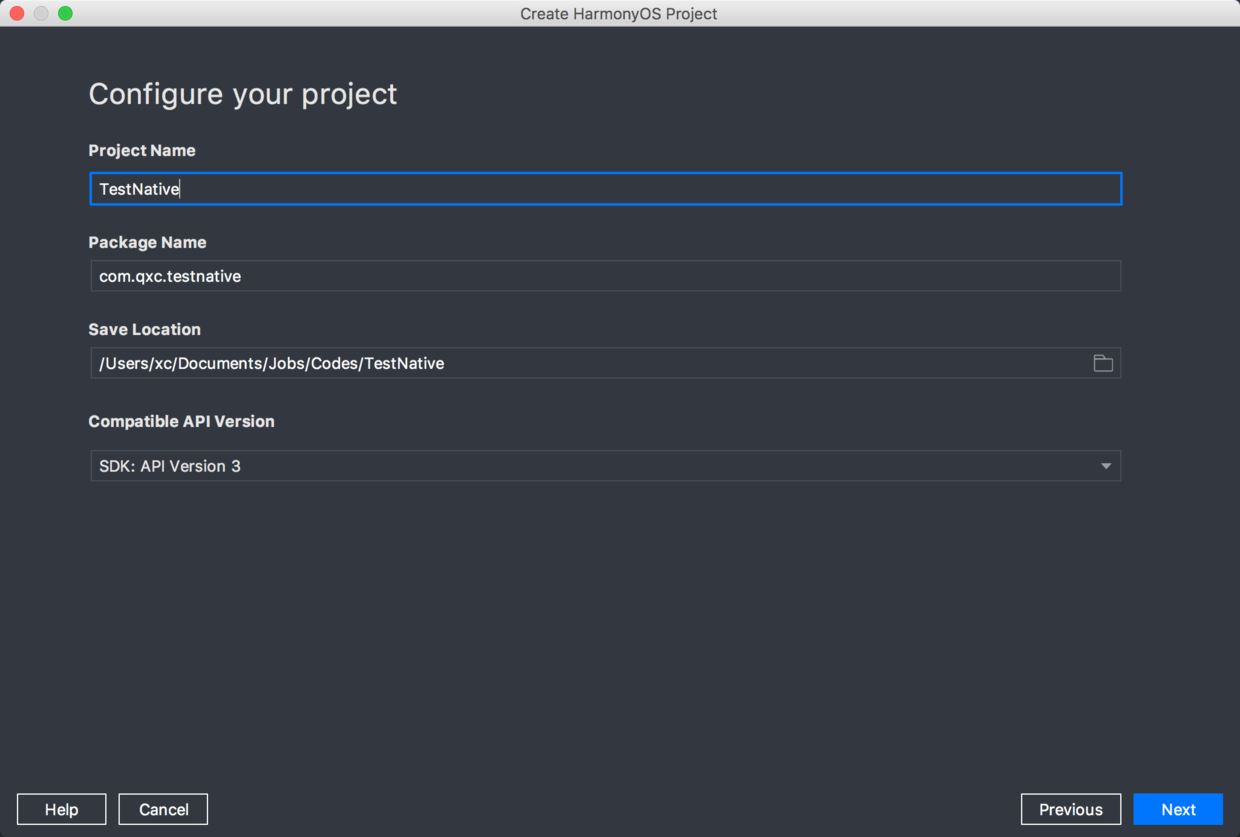Cancel the project creation dialog

(x=163, y=809)
